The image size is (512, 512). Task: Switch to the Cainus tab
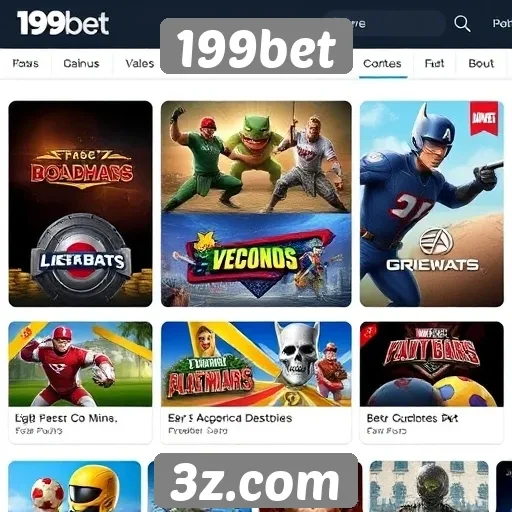coord(81,63)
